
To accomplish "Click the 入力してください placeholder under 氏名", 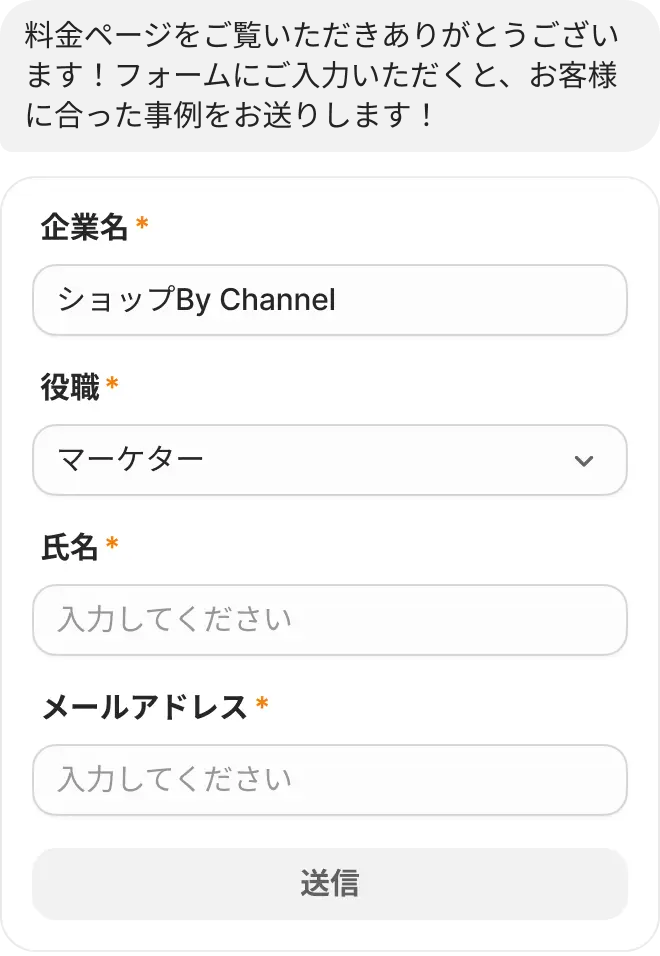I will [x=175, y=620].
